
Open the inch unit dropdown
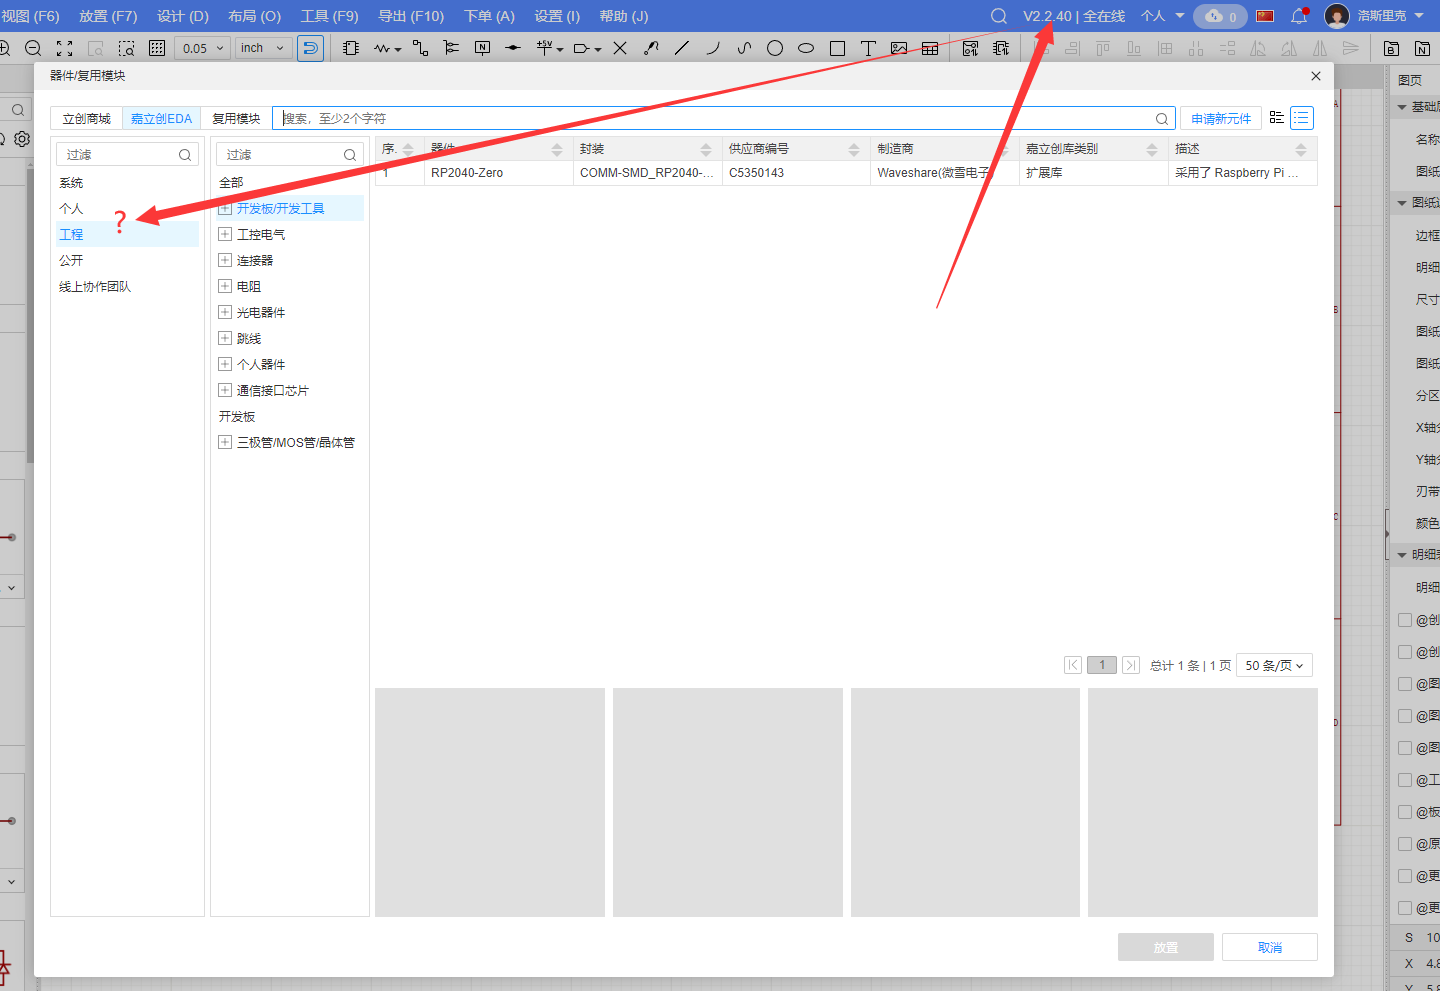[x=263, y=48]
